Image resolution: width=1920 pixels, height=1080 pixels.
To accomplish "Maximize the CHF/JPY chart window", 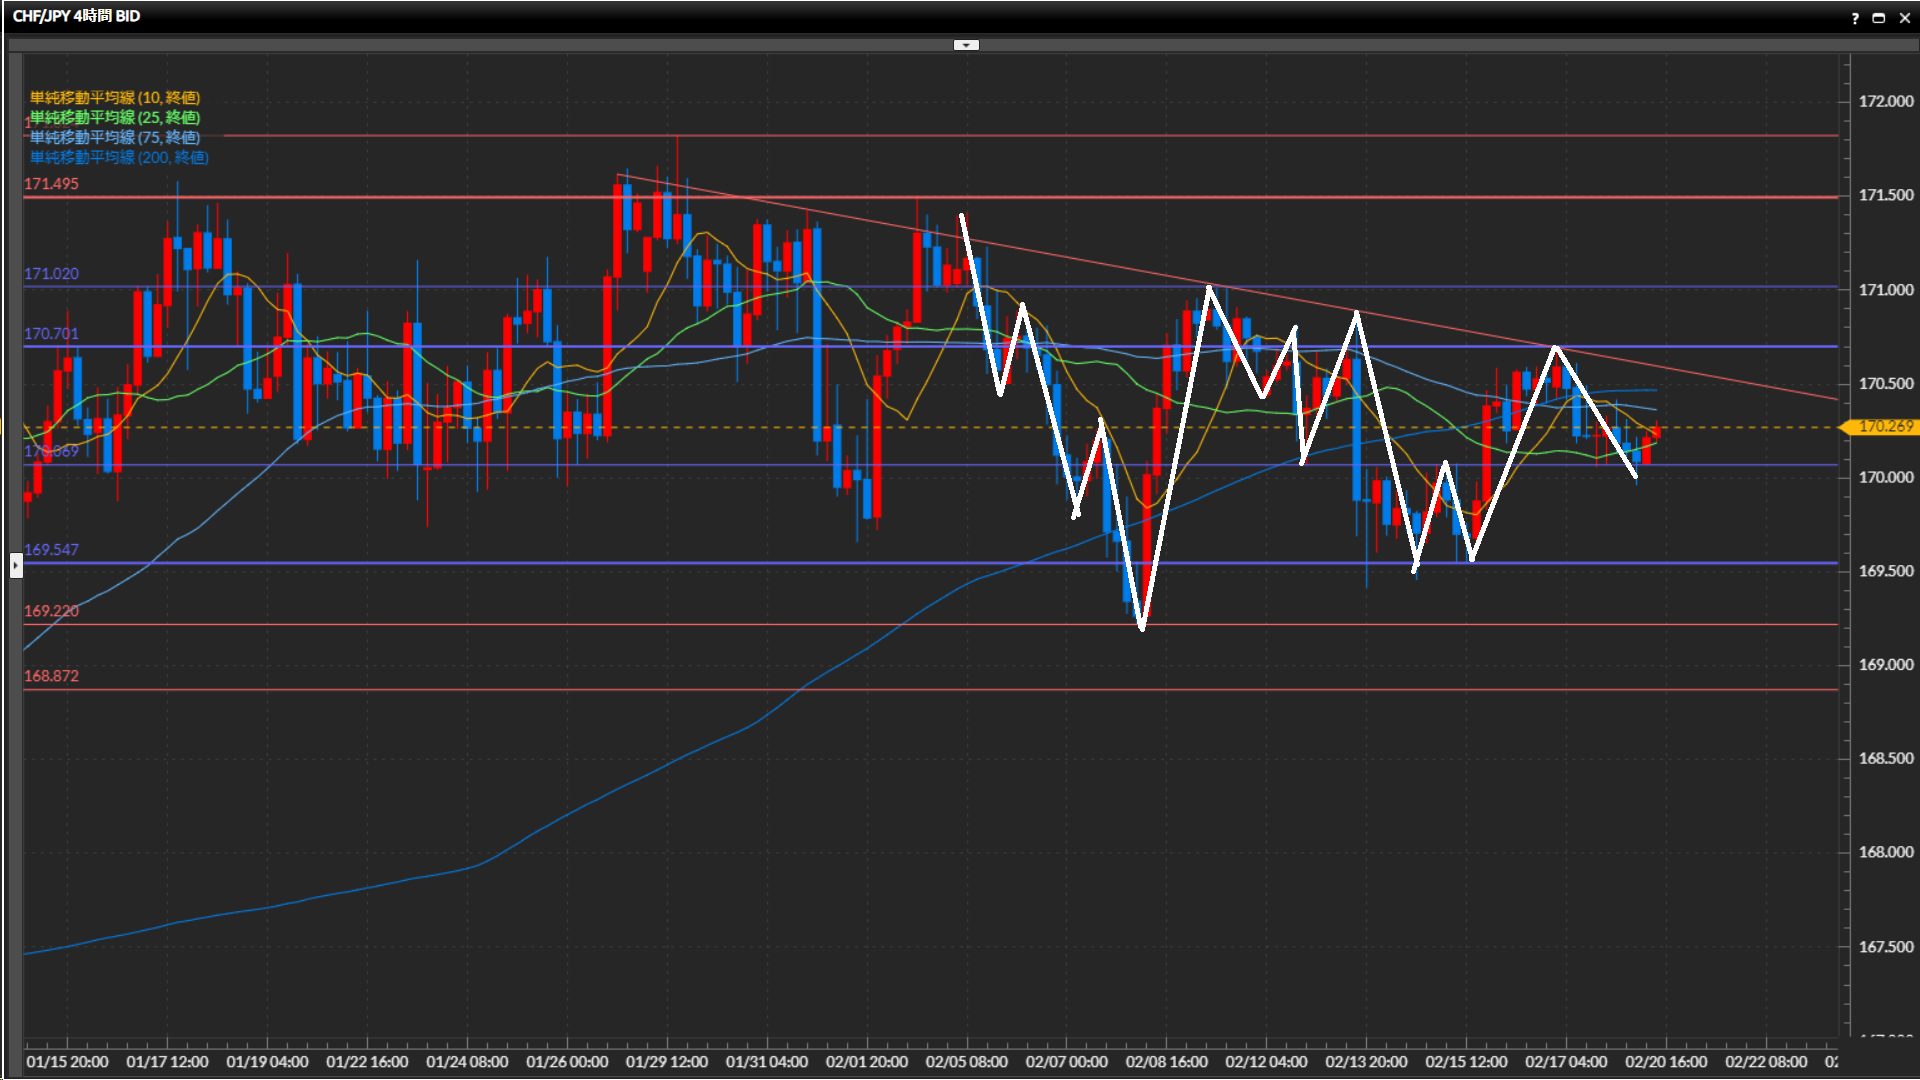I will [x=1879, y=18].
